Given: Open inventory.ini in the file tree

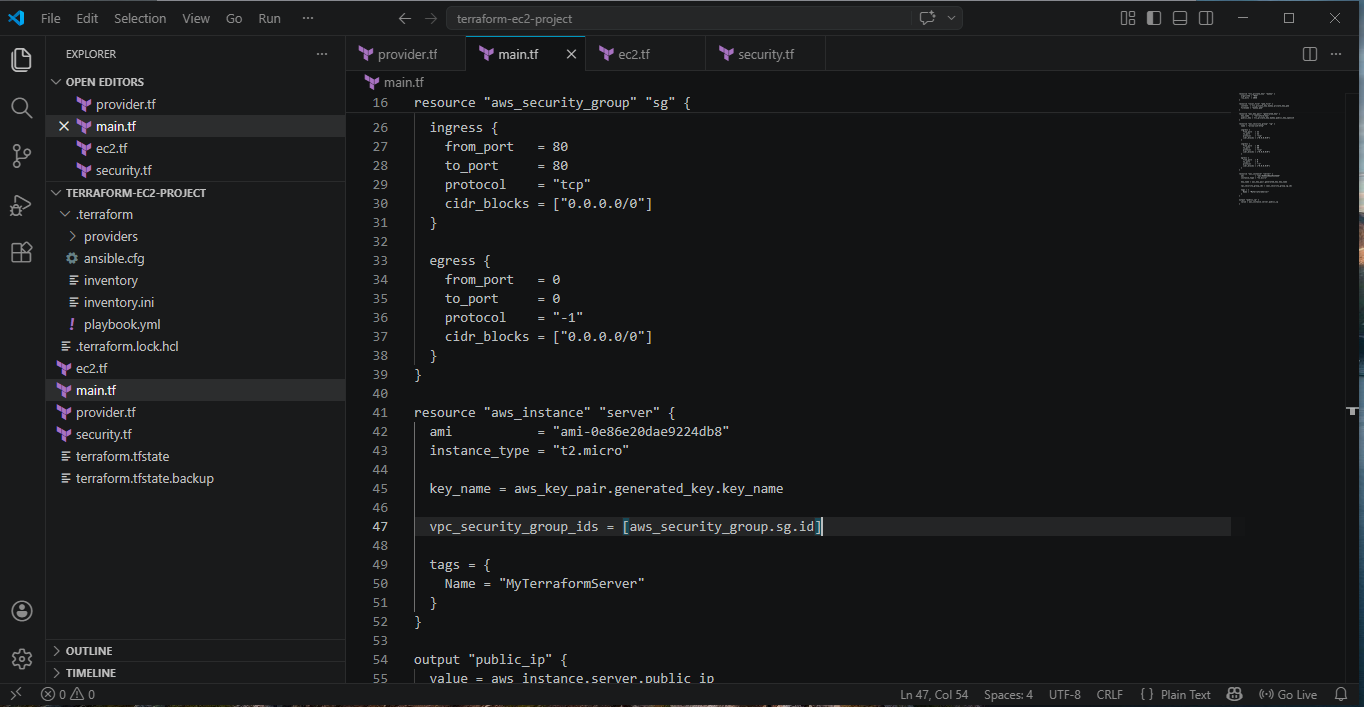Looking at the screenshot, I should [119, 302].
